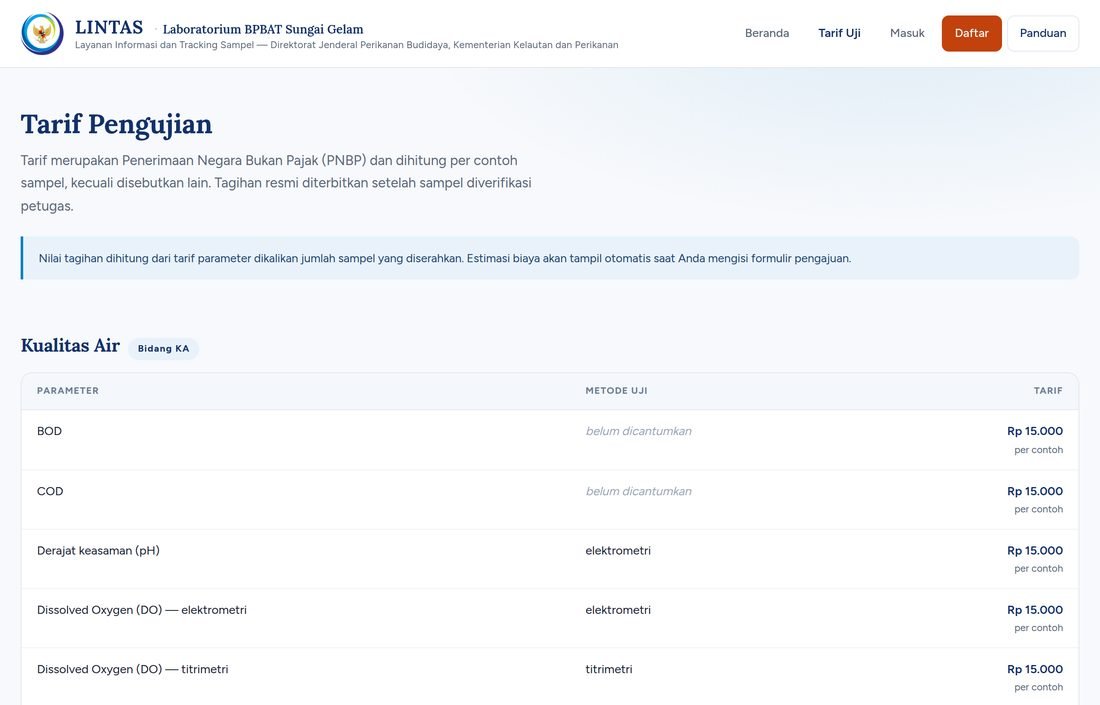Select the COD parameter row
This screenshot has width=1100, height=705.
(550, 499)
